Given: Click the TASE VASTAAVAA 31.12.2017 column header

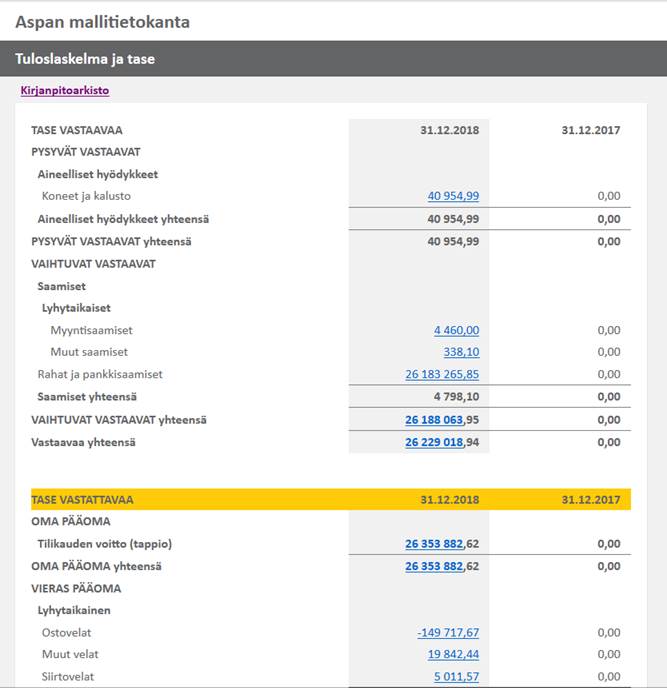Looking at the screenshot, I should [591, 130].
